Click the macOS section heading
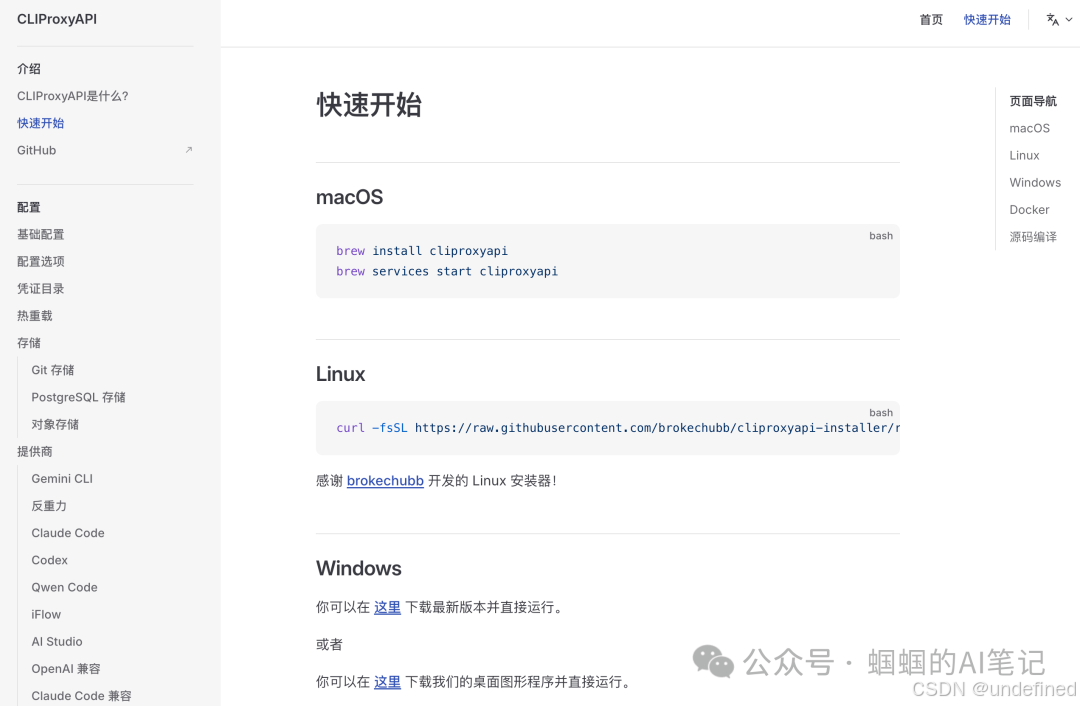1080x706 pixels. click(x=349, y=197)
